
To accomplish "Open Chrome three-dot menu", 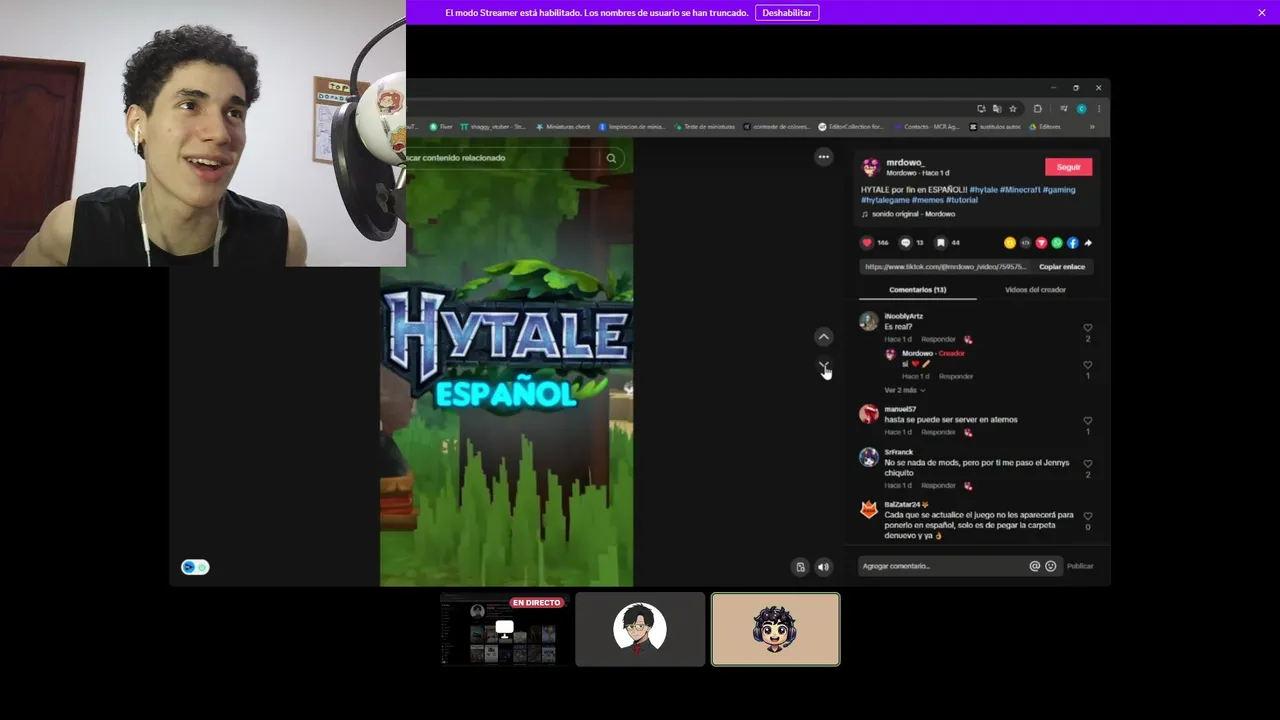I will coord(1099,109).
